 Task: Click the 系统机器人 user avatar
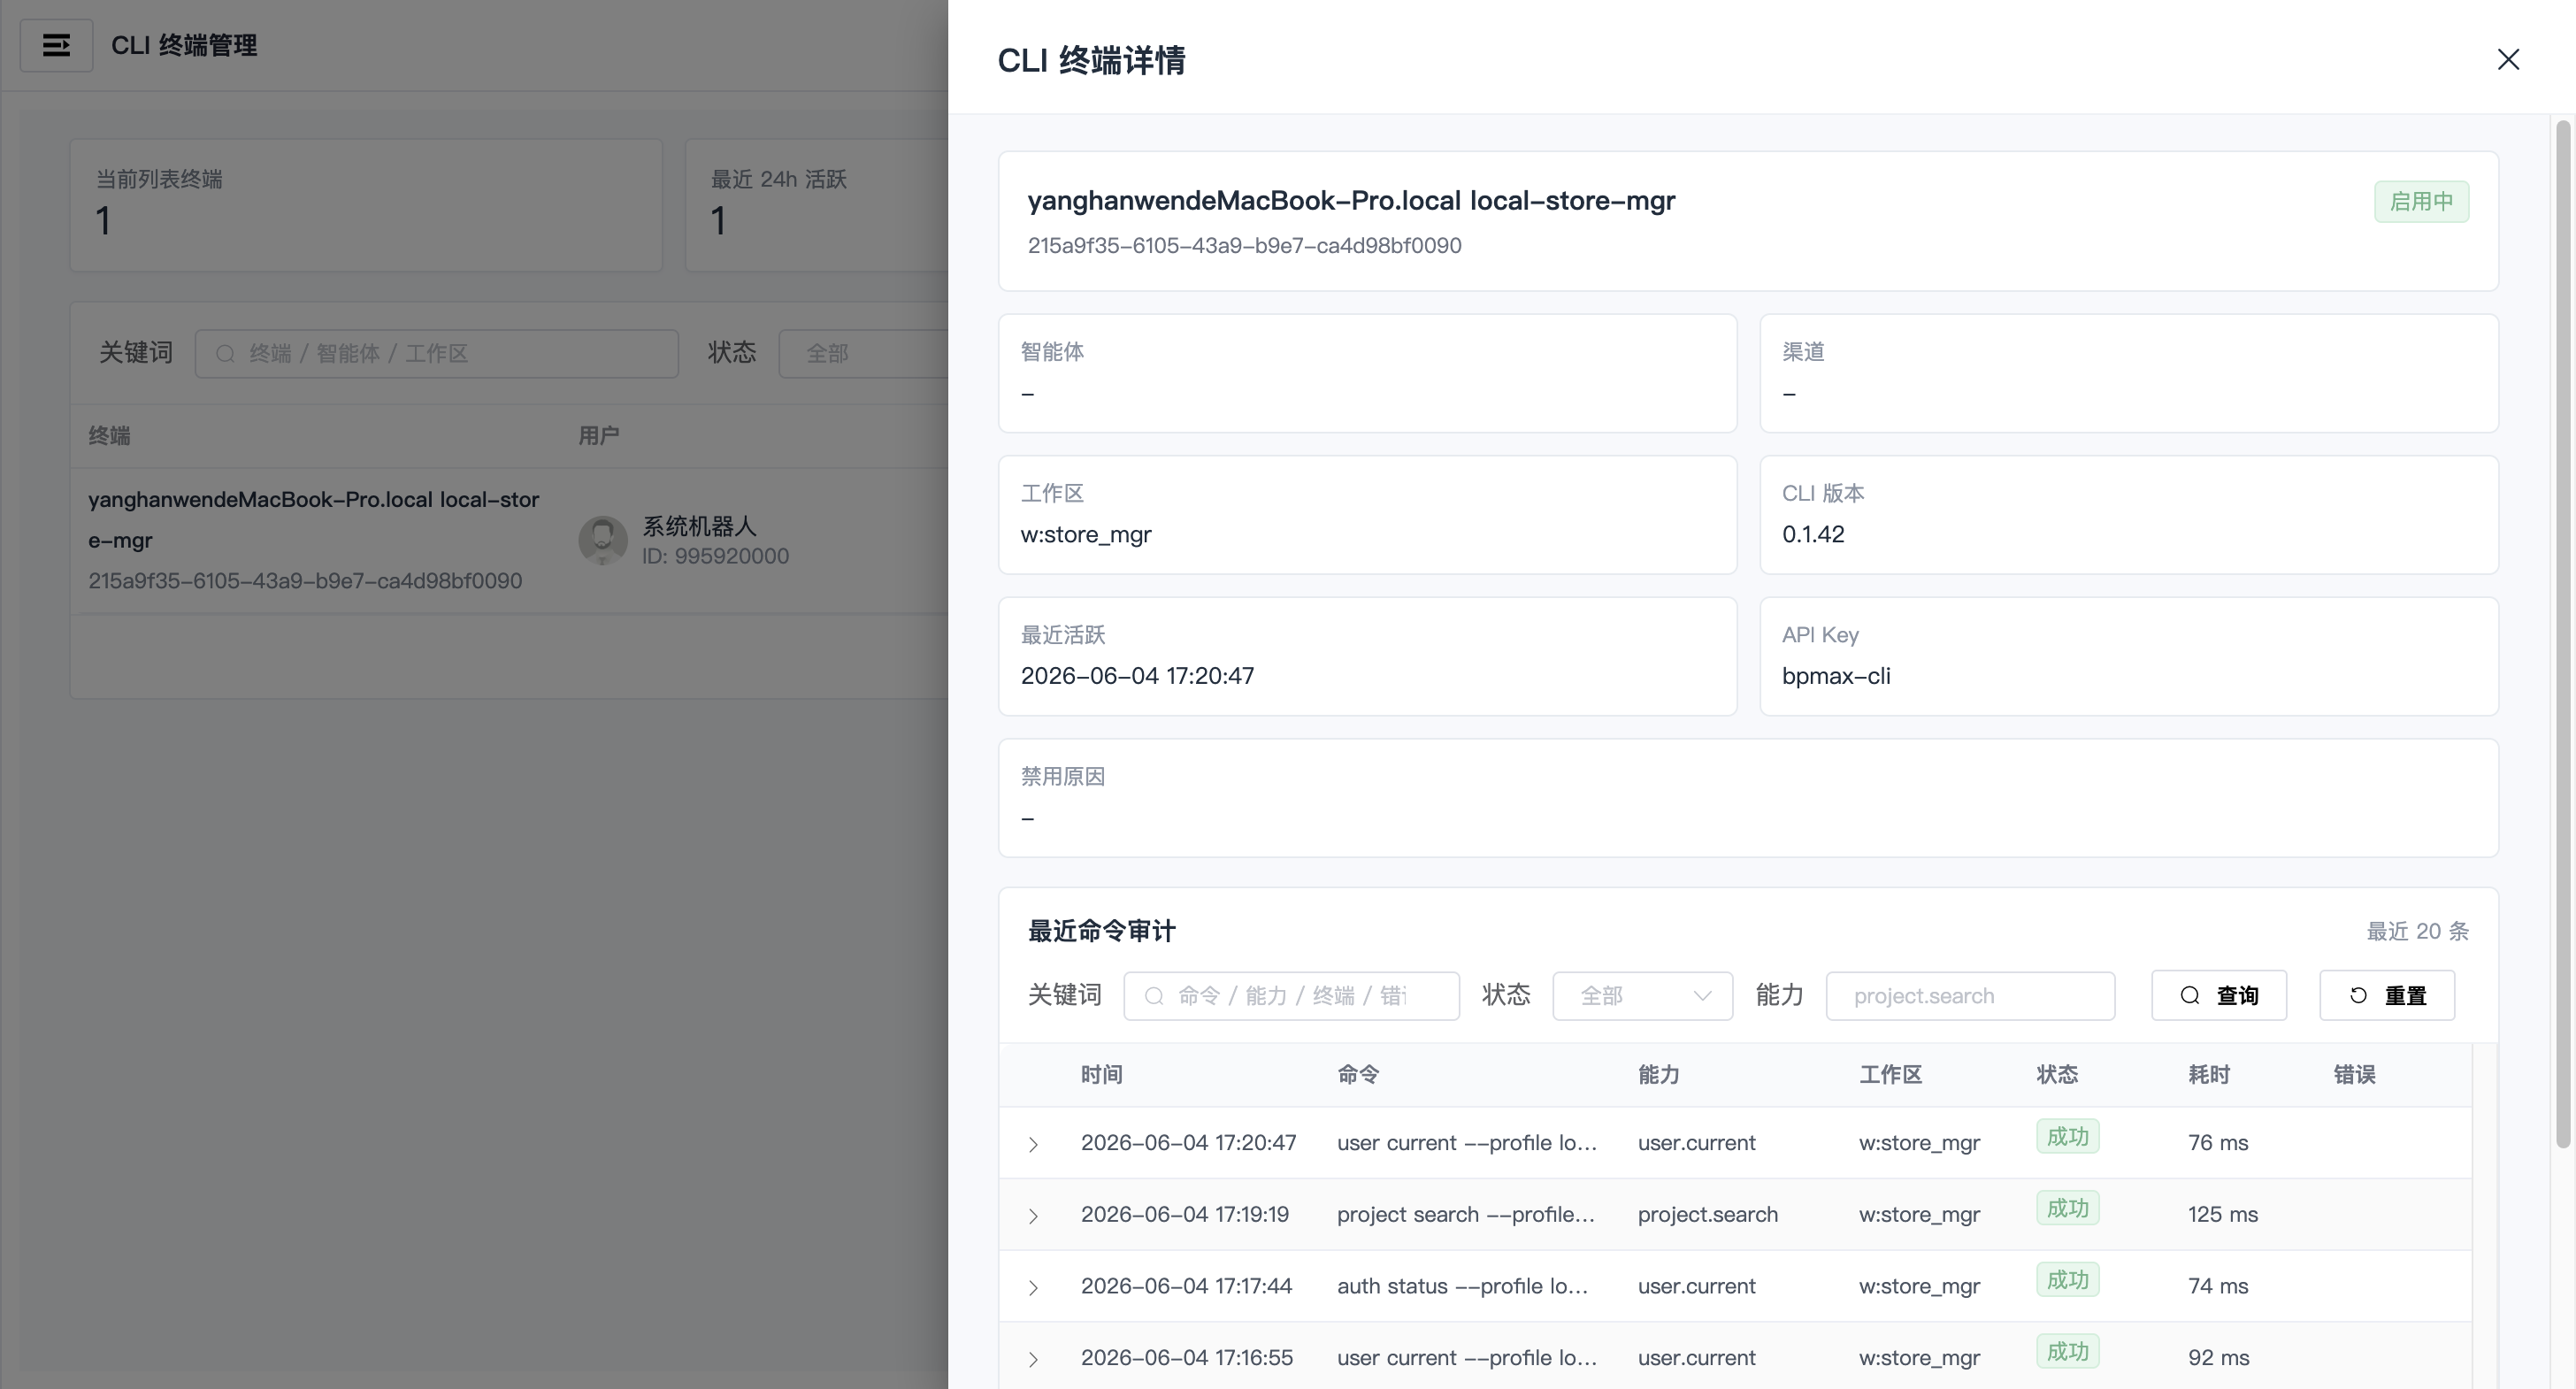tap(603, 540)
